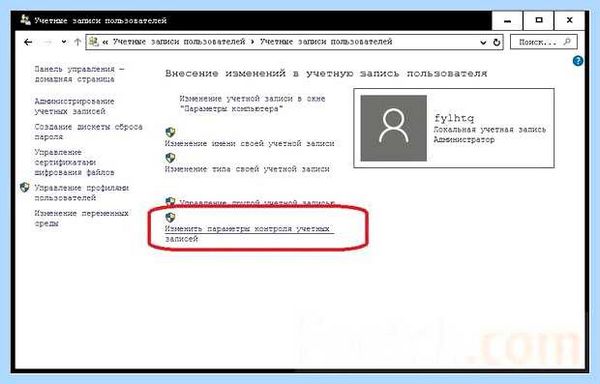Image resolution: width=600 pixels, height=384 pixels.
Task: Click the user accounts icon in address bar
Action: (94, 42)
